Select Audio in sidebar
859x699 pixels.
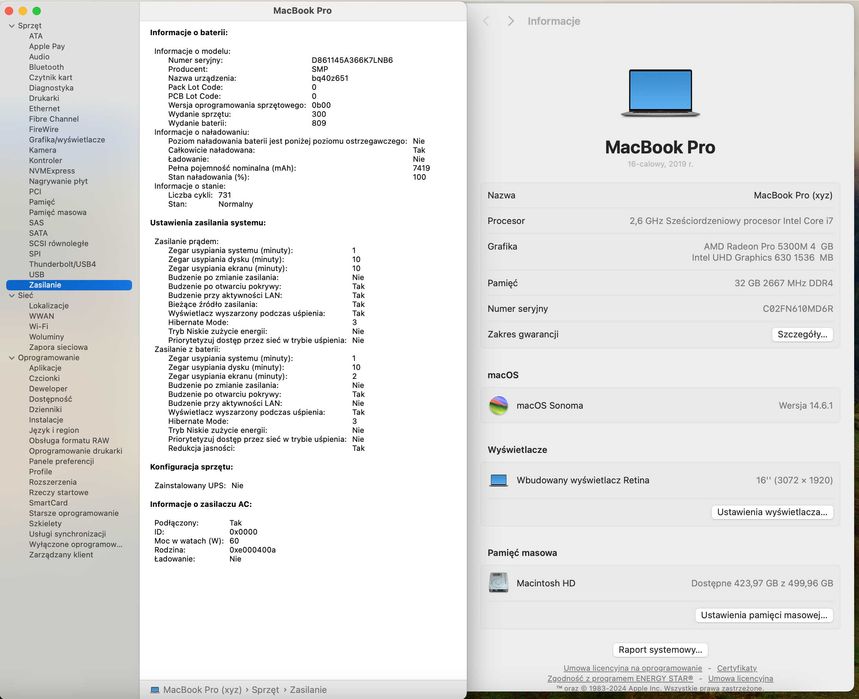(x=39, y=57)
